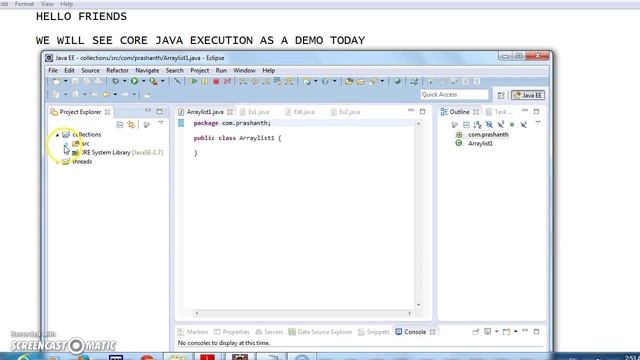640x360 pixels.
Task: Open Notepad View menu behind Eclipse
Action: click(47, 4)
